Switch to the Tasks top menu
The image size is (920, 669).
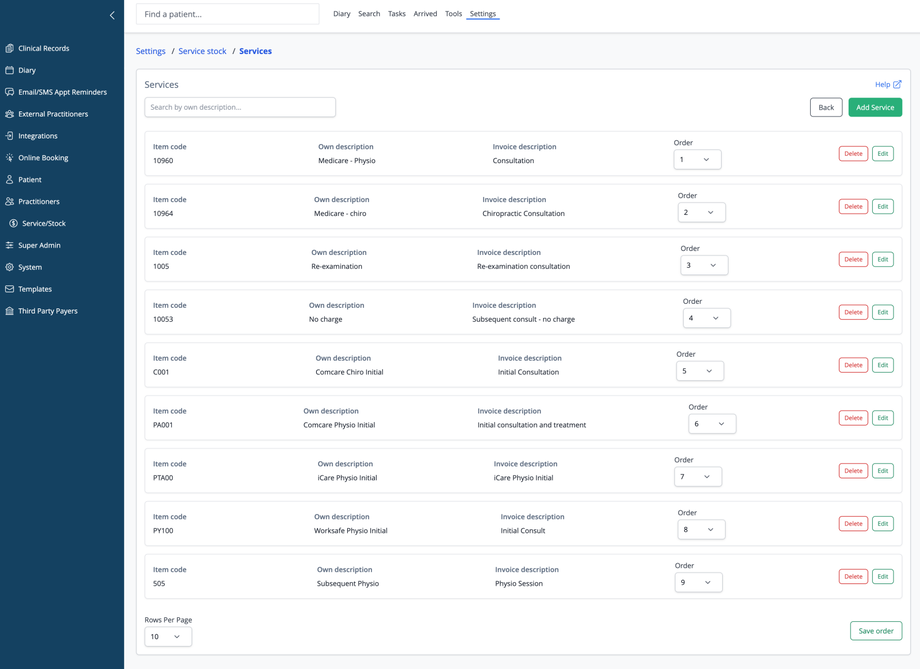[396, 14]
